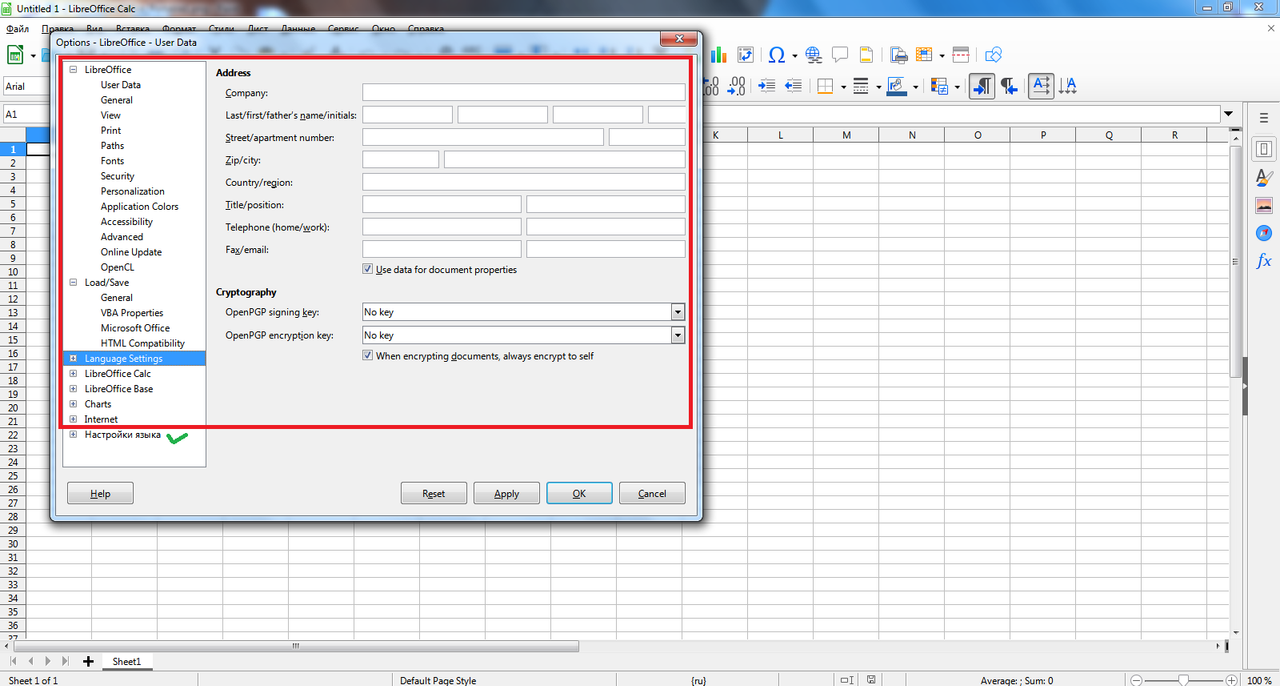Select Microsoft Office under Load/Save
Image resolution: width=1280 pixels, height=686 pixels.
click(135, 328)
